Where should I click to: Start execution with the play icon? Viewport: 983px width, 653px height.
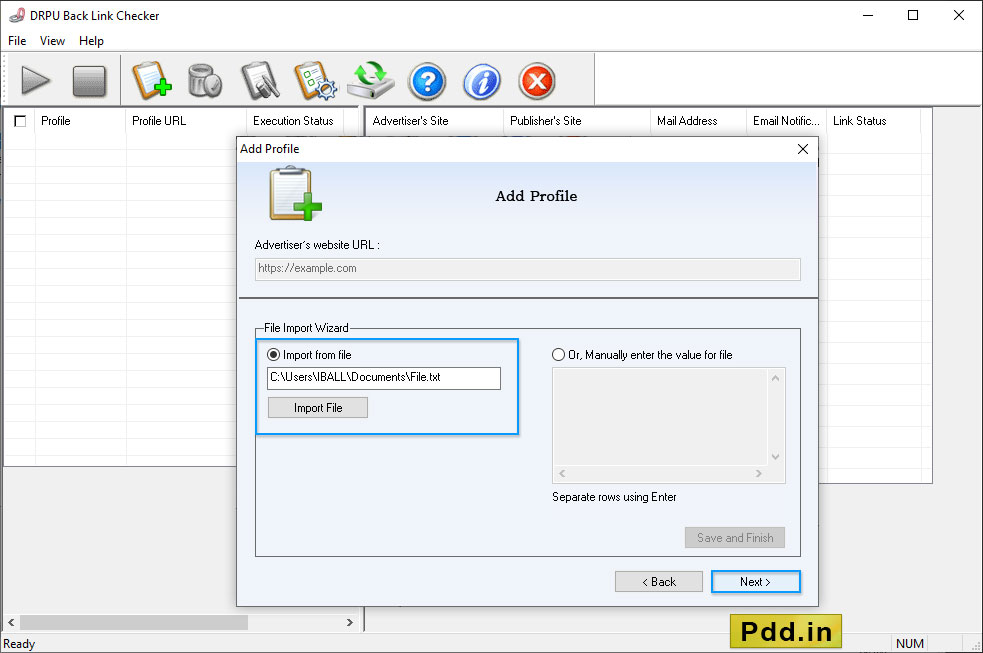[x=35, y=81]
